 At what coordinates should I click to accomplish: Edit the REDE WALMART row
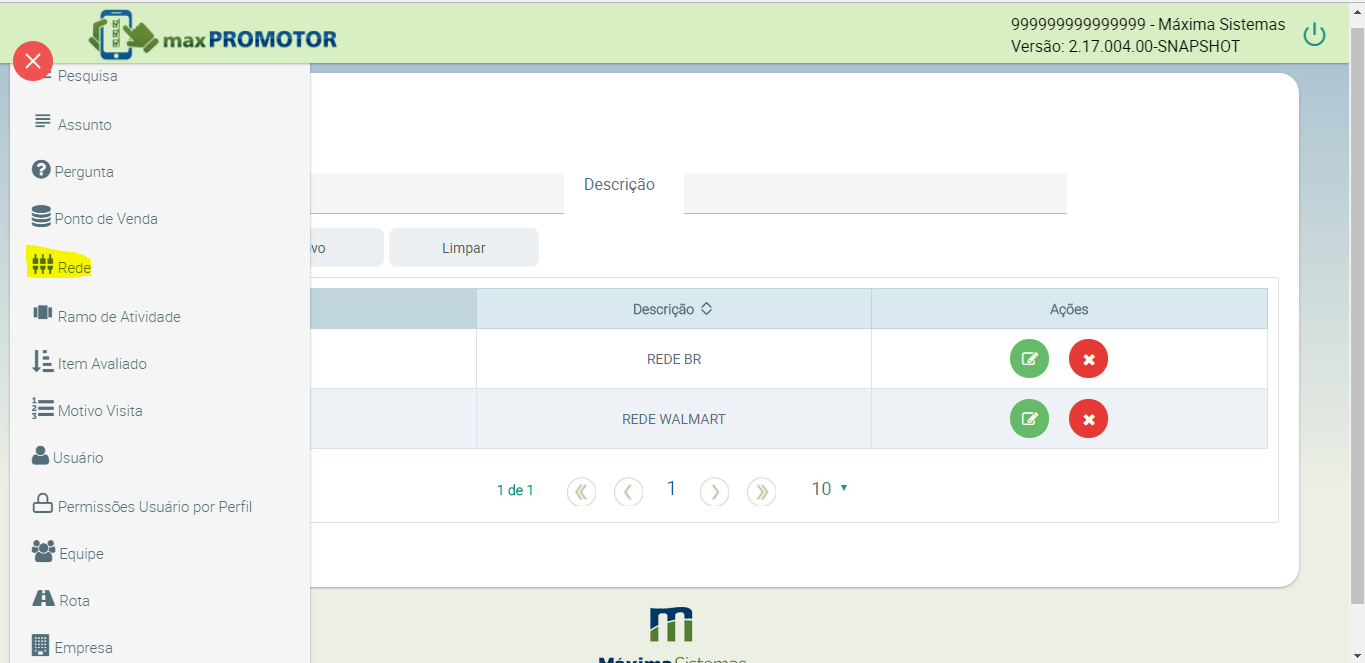[x=1029, y=419]
